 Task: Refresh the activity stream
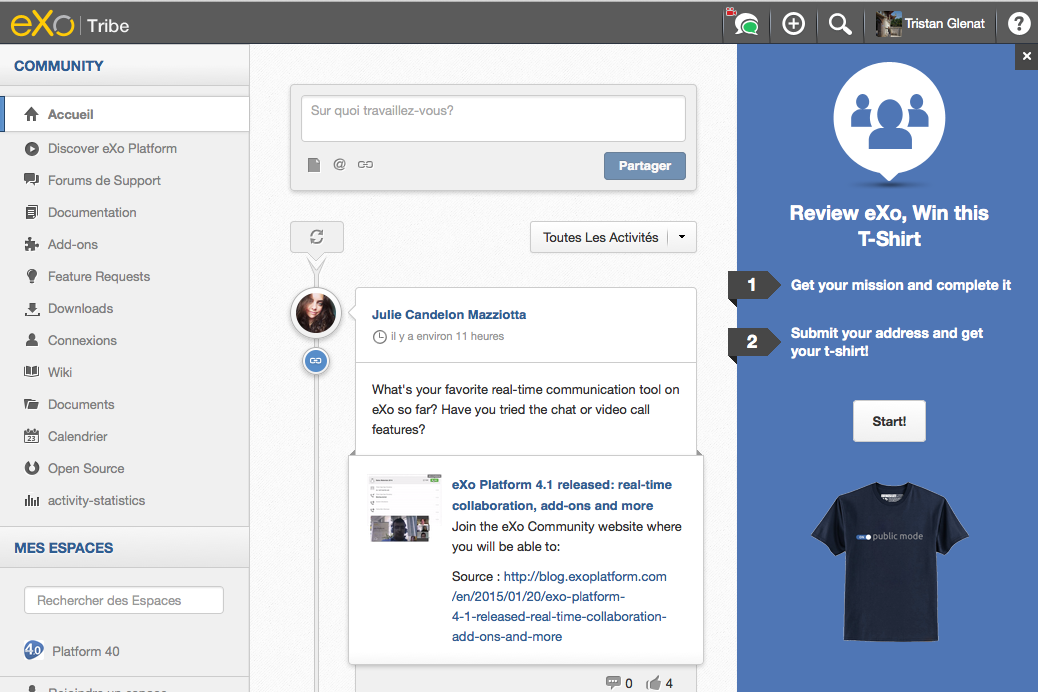316,236
